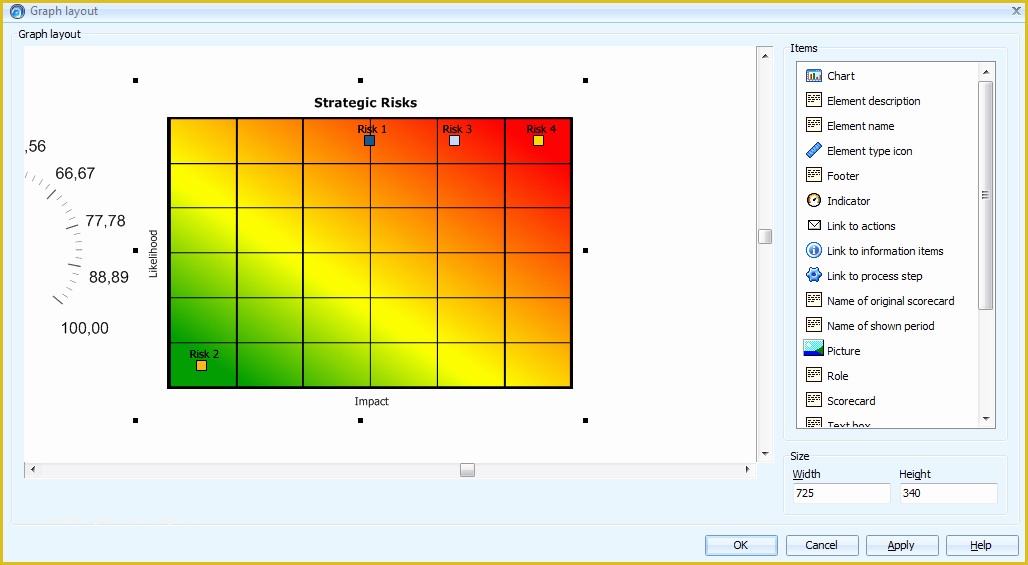Screen dimensions: 1028x565
Task: Click the Risk 1 marker on chart
Action: point(369,140)
